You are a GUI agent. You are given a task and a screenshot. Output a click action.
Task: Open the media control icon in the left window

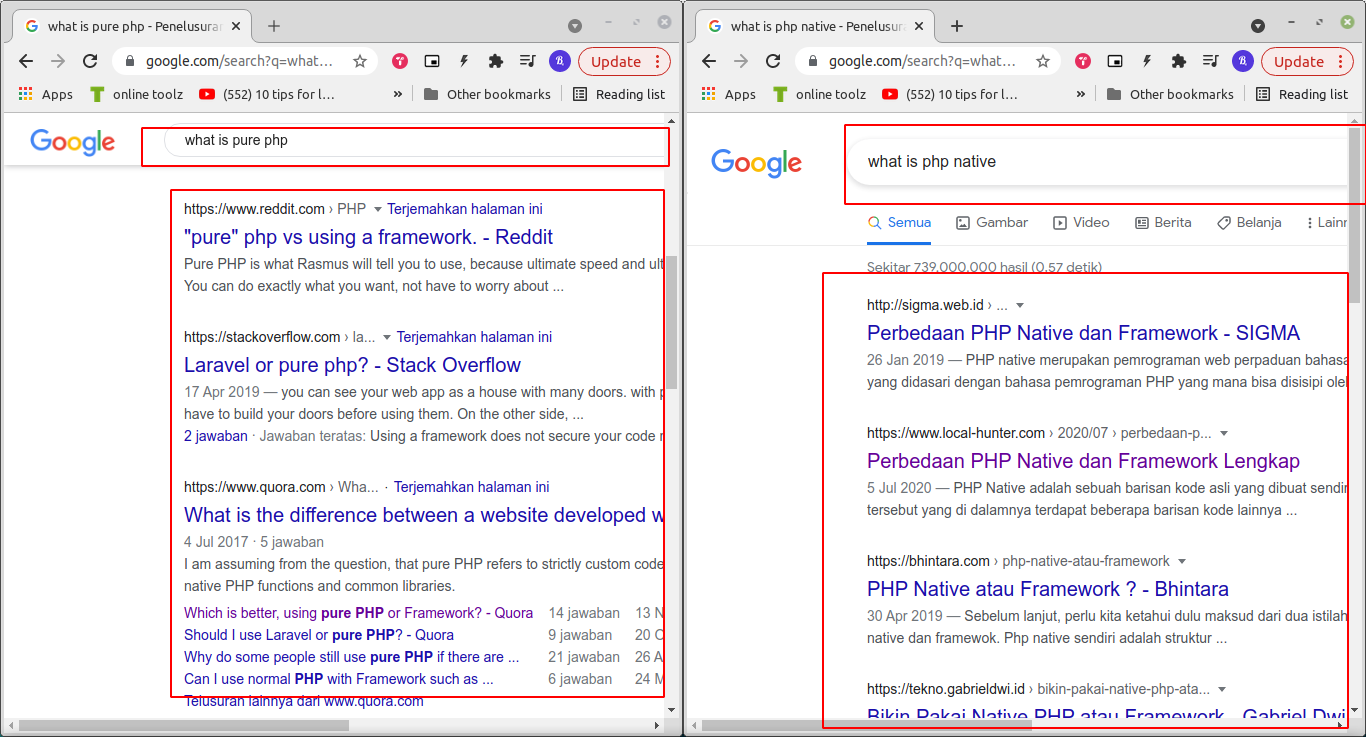[x=528, y=61]
